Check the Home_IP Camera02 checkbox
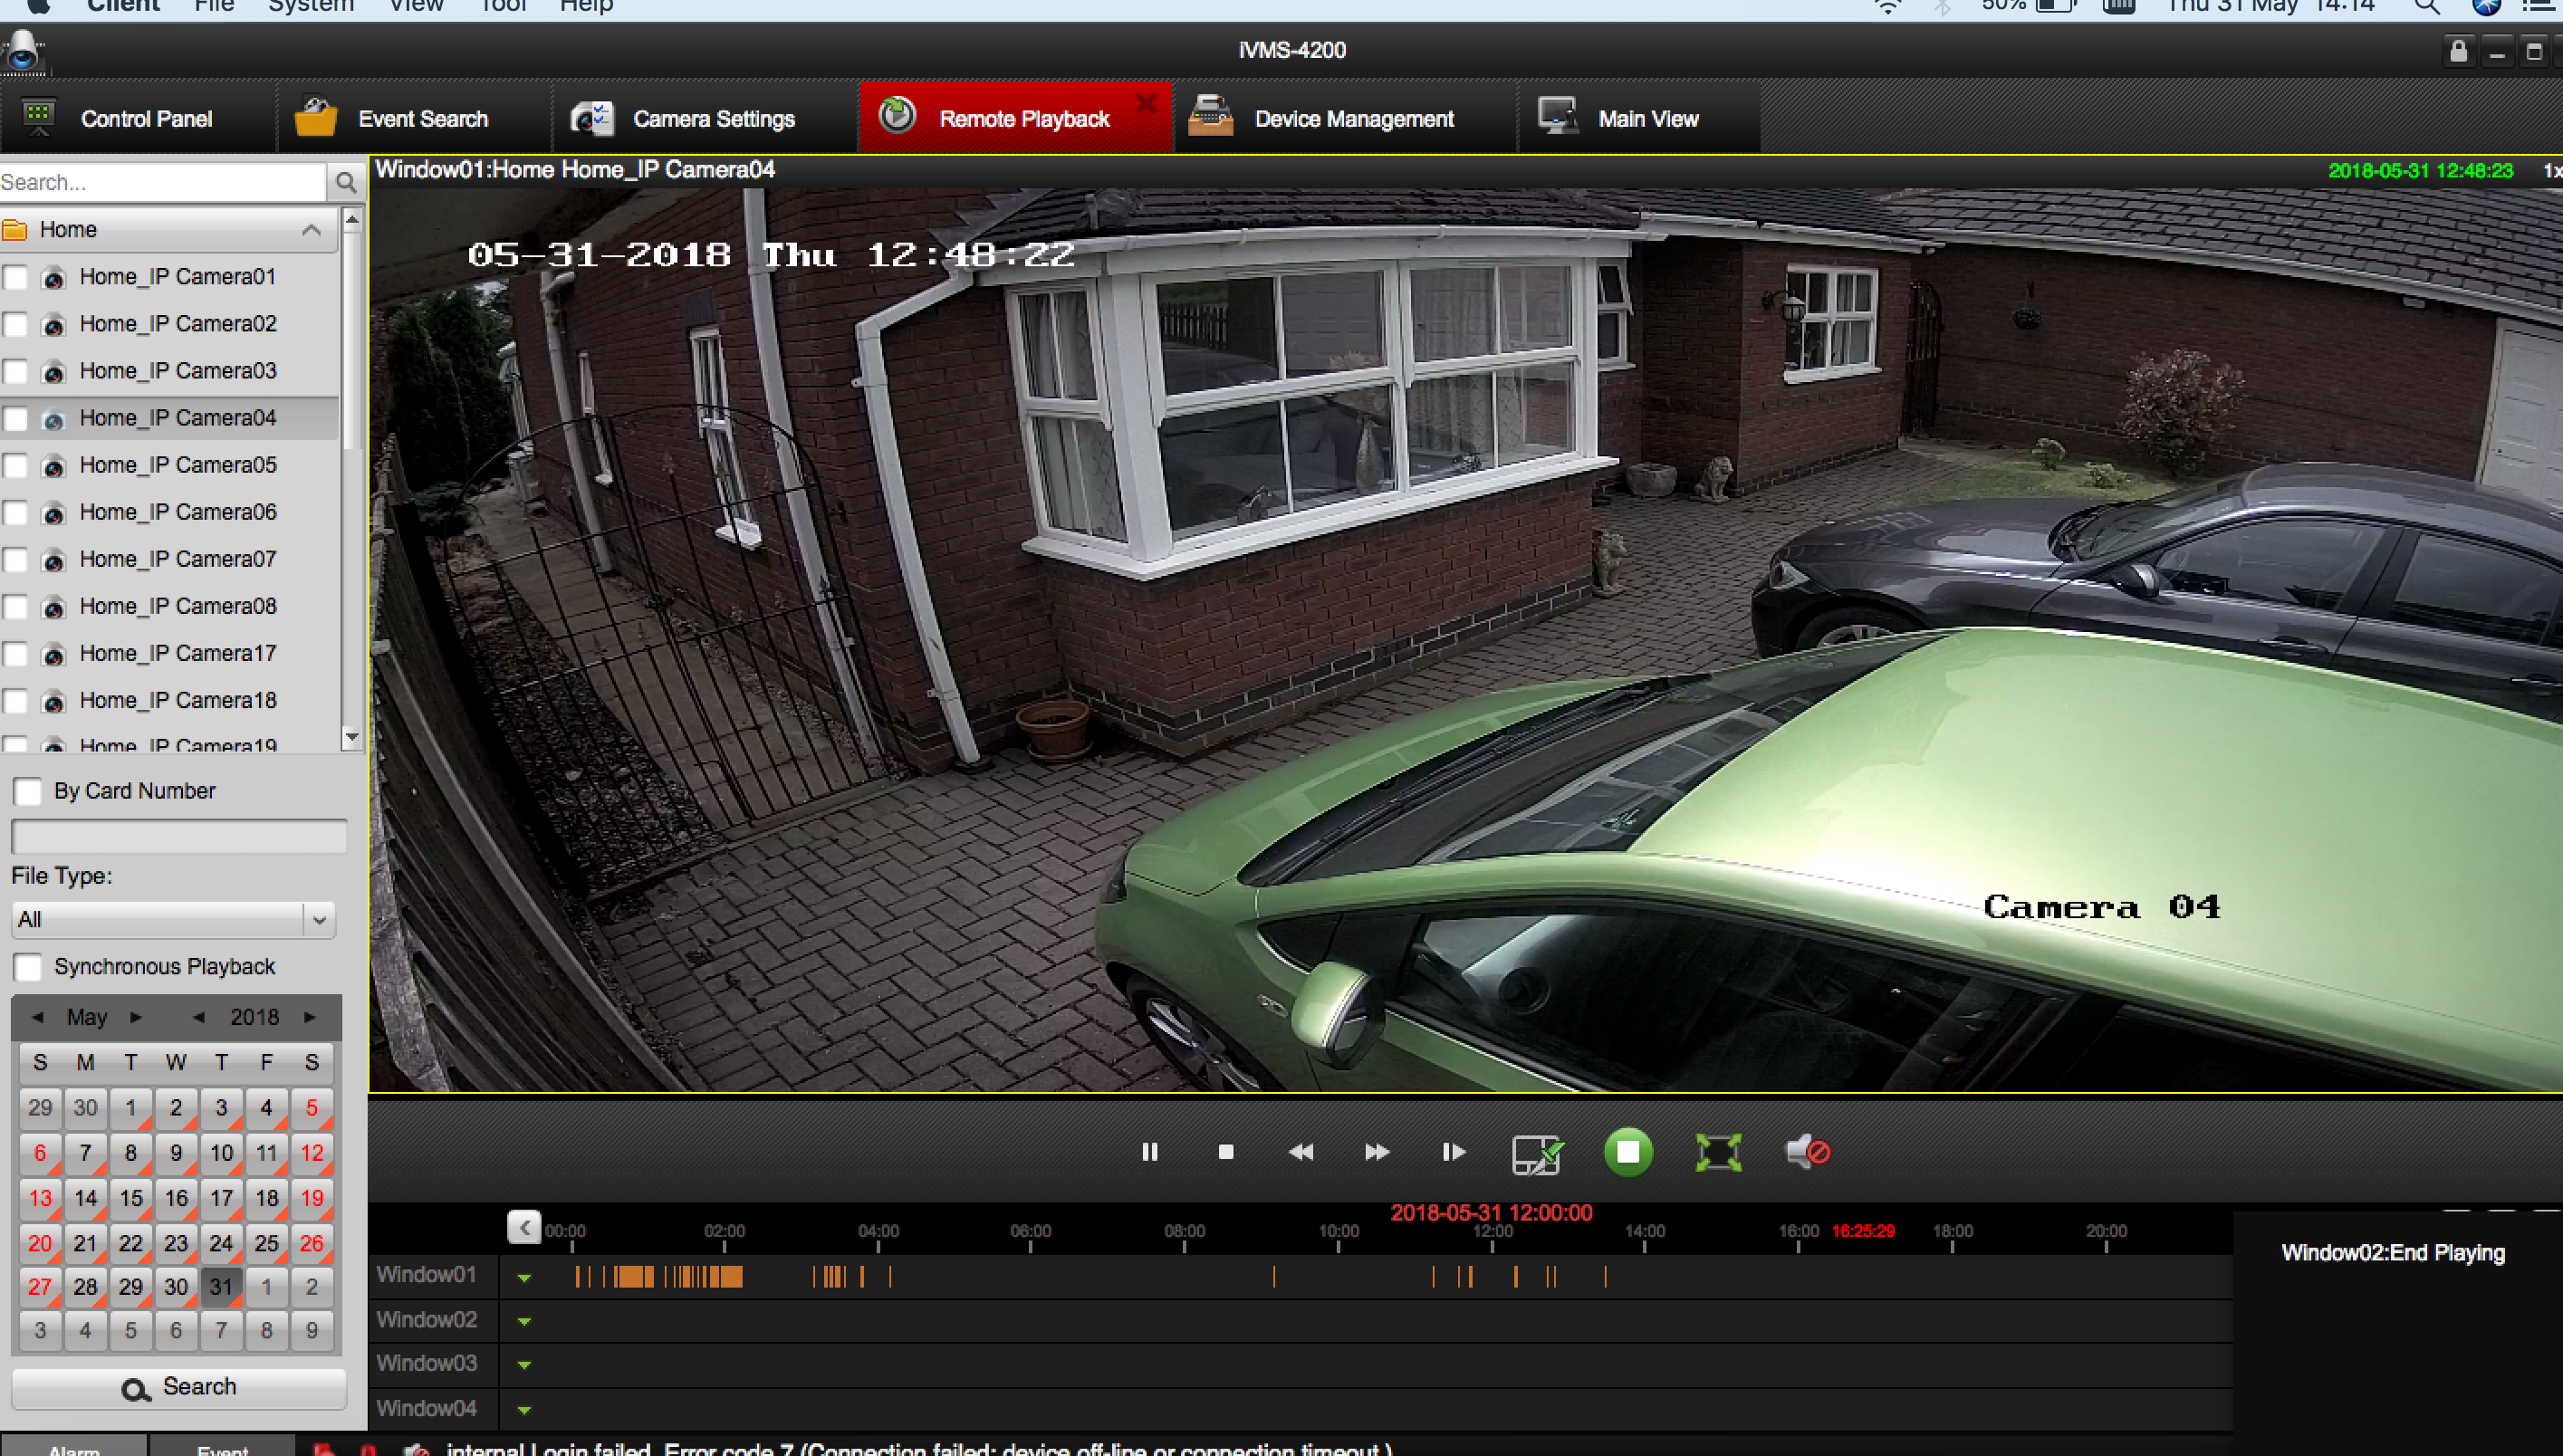 pos(16,324)
